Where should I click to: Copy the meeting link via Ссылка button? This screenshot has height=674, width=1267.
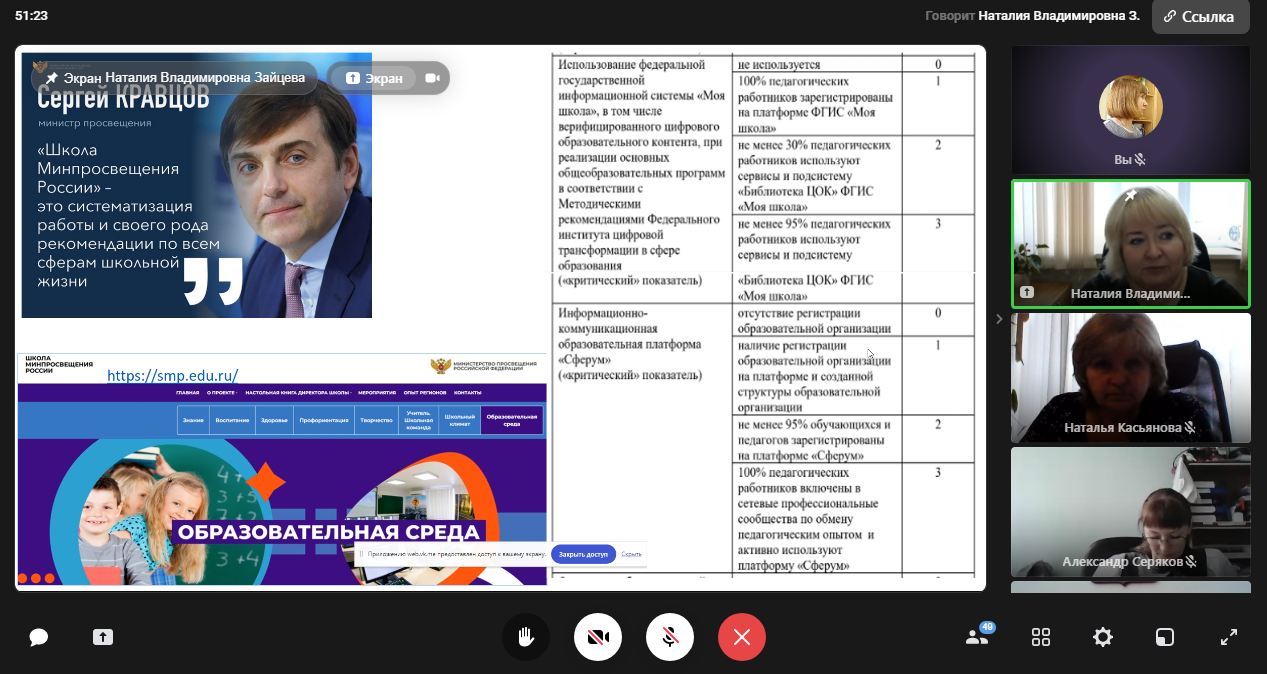click(x=1200, y=16)
